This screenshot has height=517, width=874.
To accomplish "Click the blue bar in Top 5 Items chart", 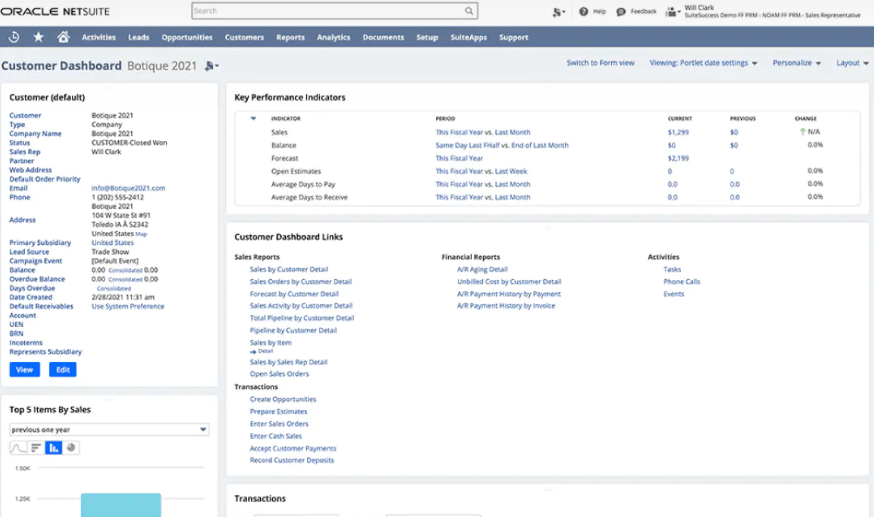I will click(121, 505).
